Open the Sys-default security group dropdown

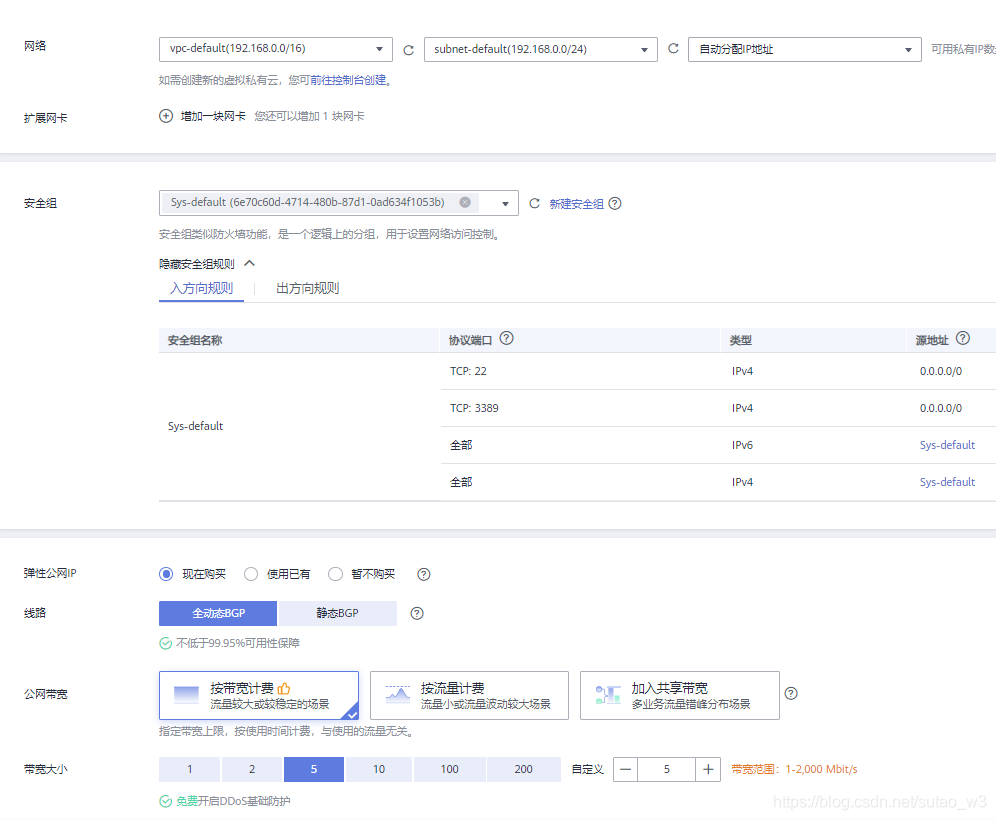(x=339, y=203)
